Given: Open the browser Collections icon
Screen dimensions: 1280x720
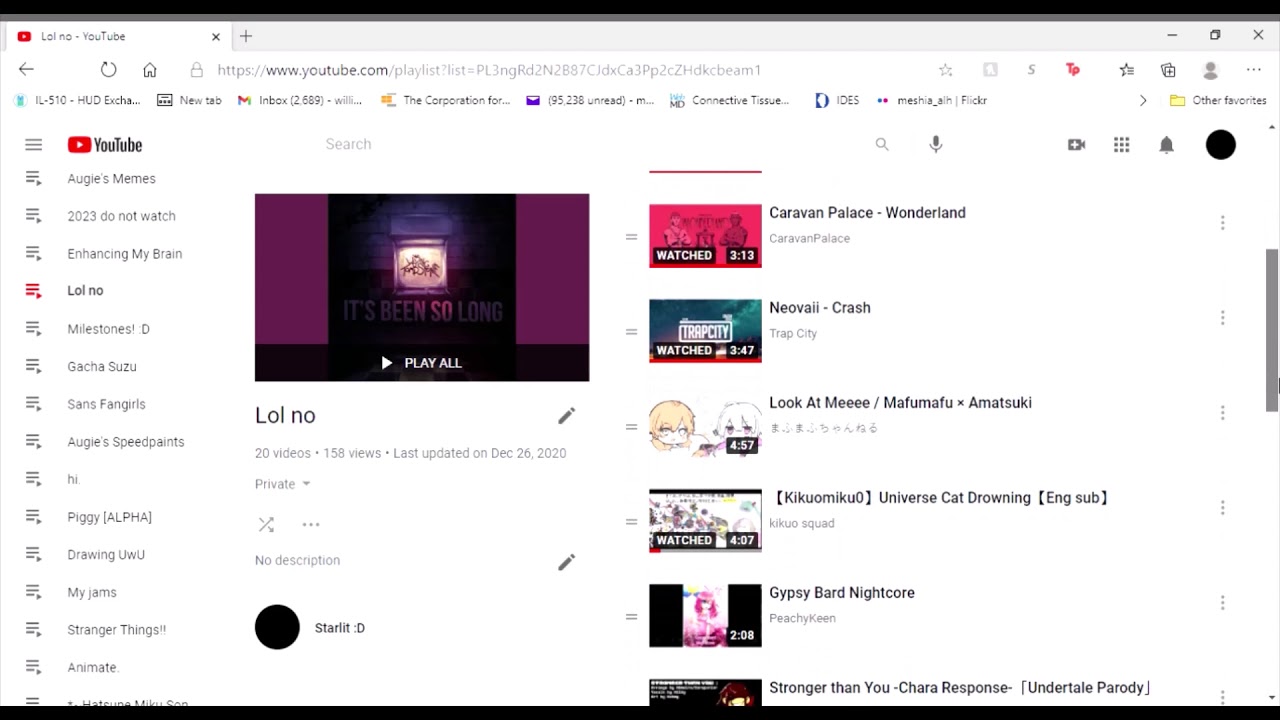Looking at the screenshot, I should (x=1168, y=70).
